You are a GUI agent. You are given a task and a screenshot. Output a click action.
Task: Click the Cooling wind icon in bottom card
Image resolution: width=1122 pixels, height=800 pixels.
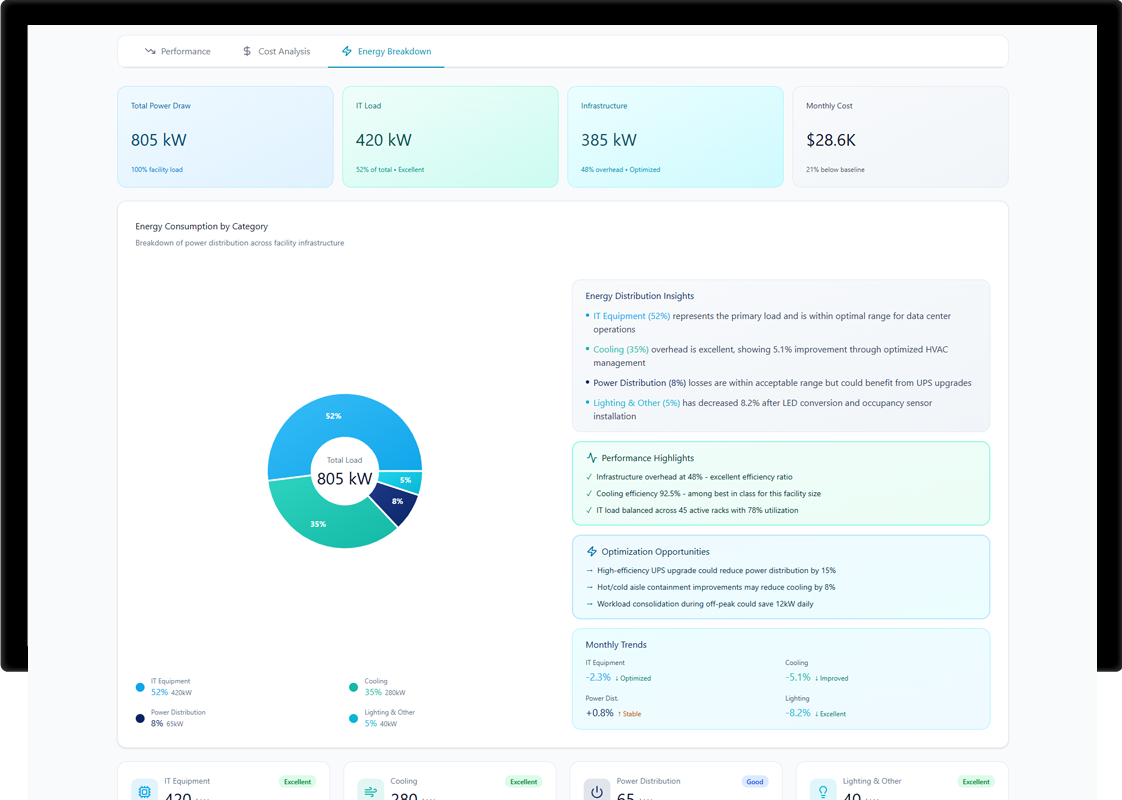pyautogui.click(x=370, y=791)
